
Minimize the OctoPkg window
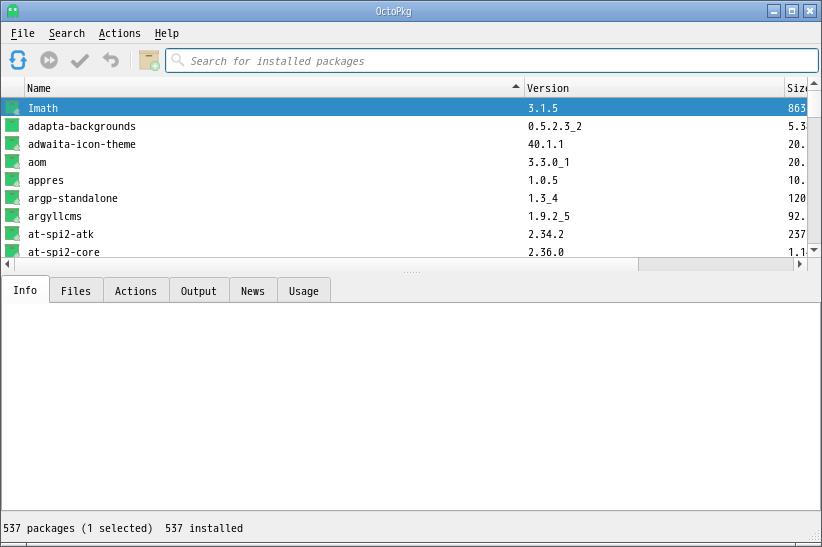point(774,11)
